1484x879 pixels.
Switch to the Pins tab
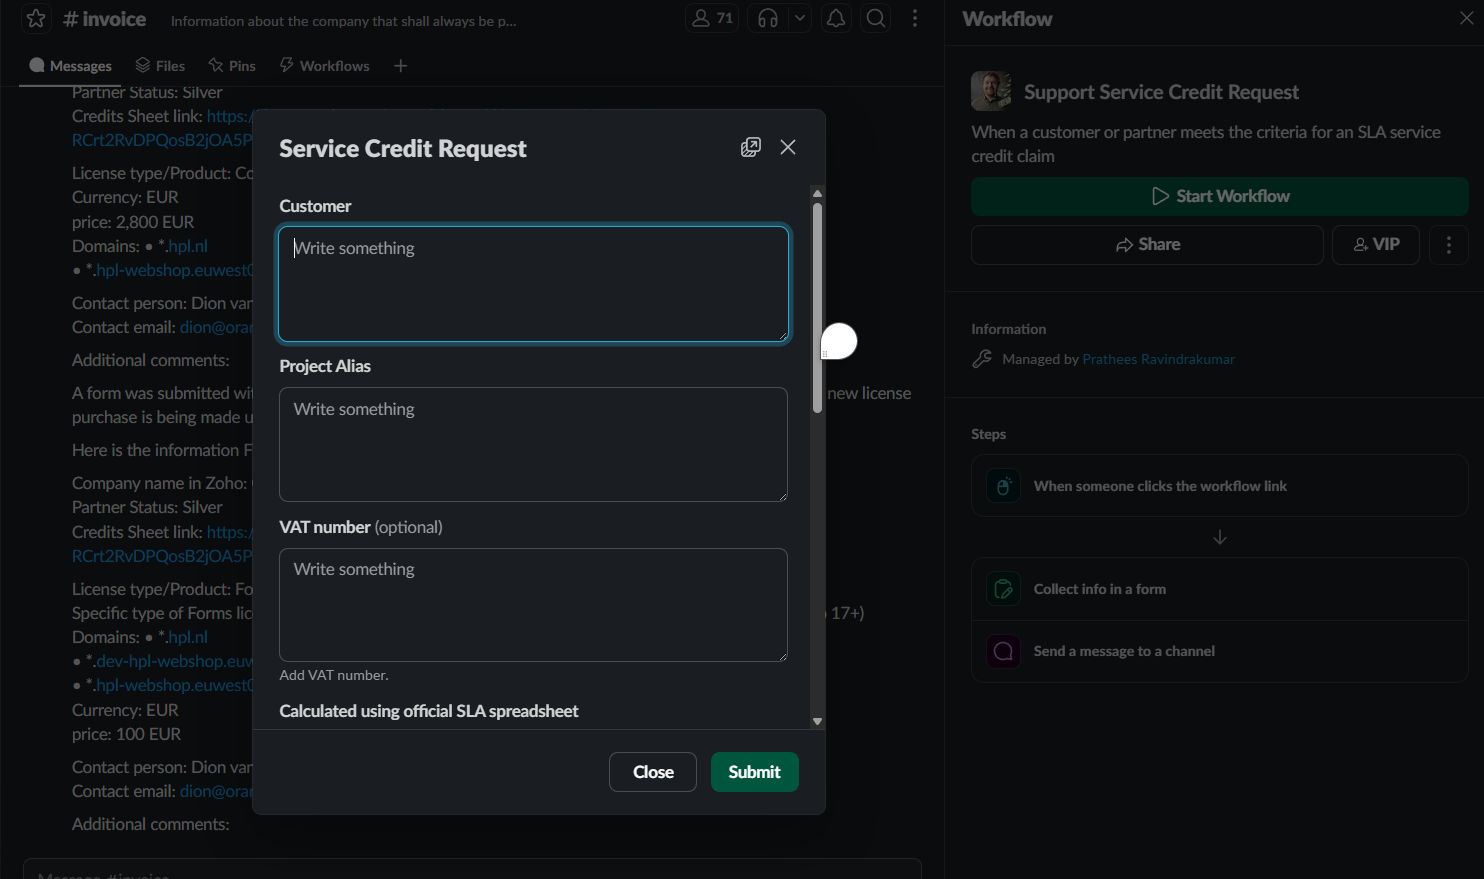232,66
